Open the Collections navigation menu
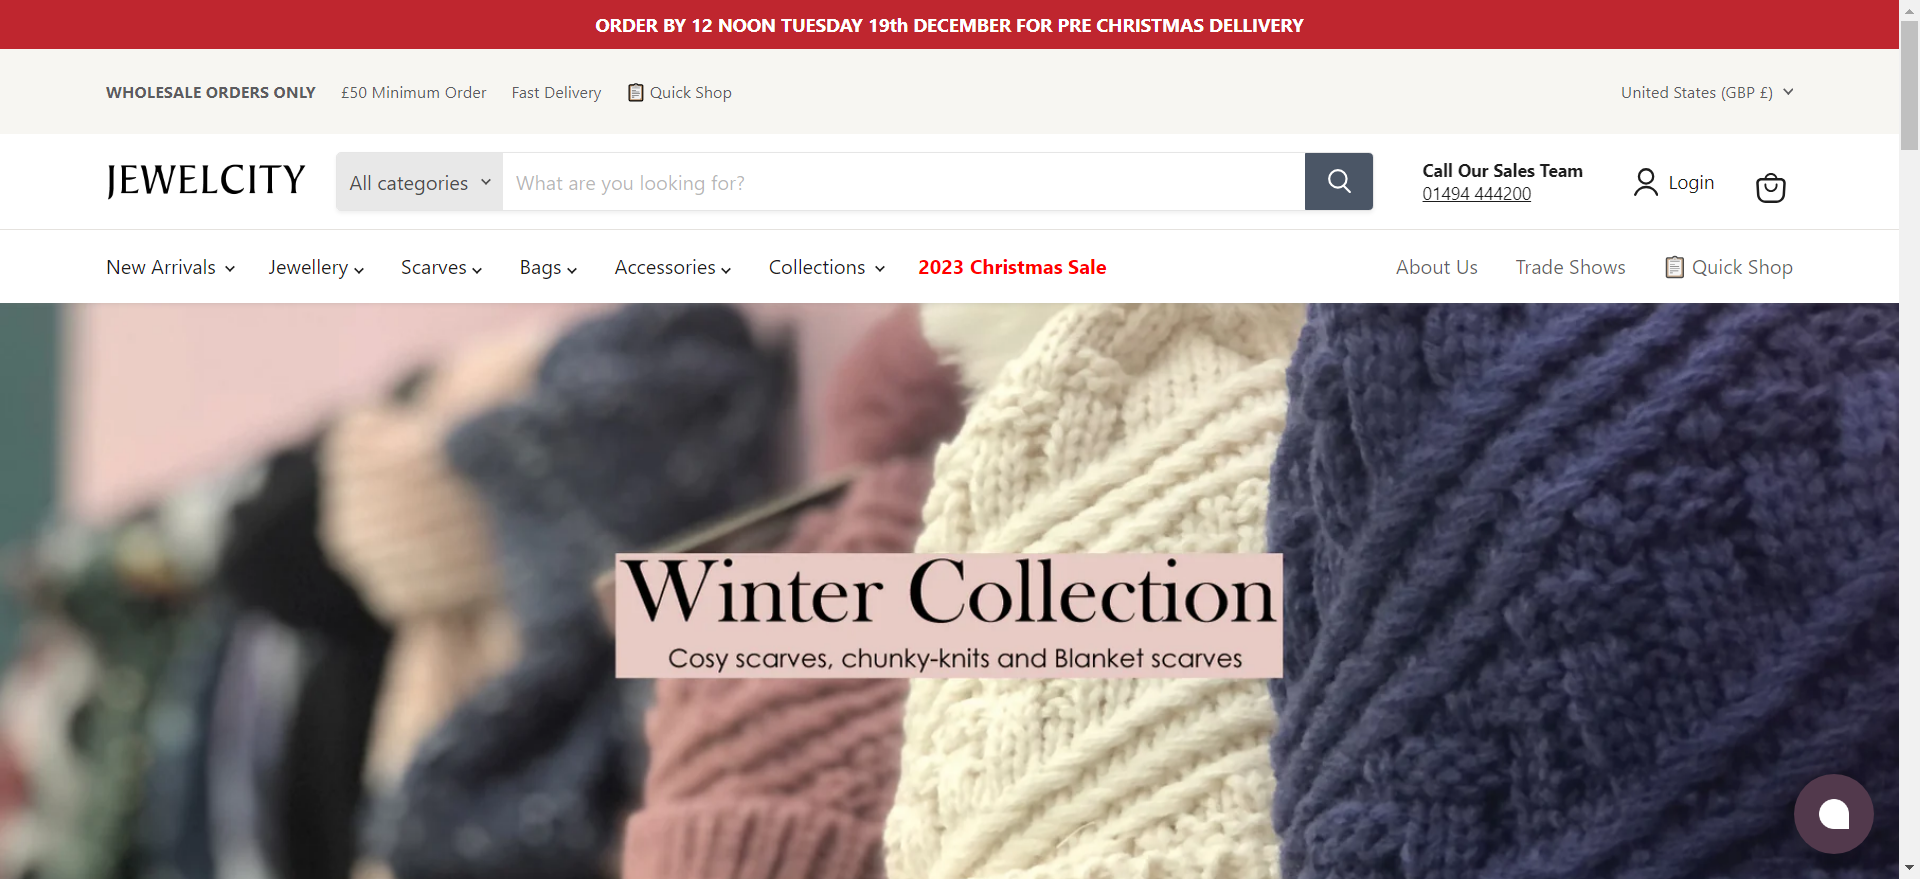The height and width of the screenshot is (879, 1920). tap(827, 267)
